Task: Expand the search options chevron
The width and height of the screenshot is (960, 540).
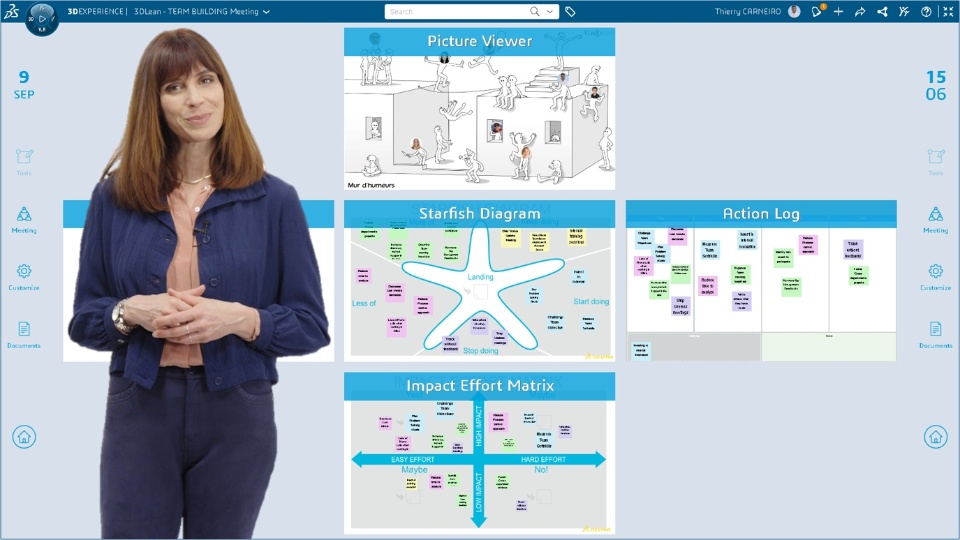Action: tap(550, 12)
